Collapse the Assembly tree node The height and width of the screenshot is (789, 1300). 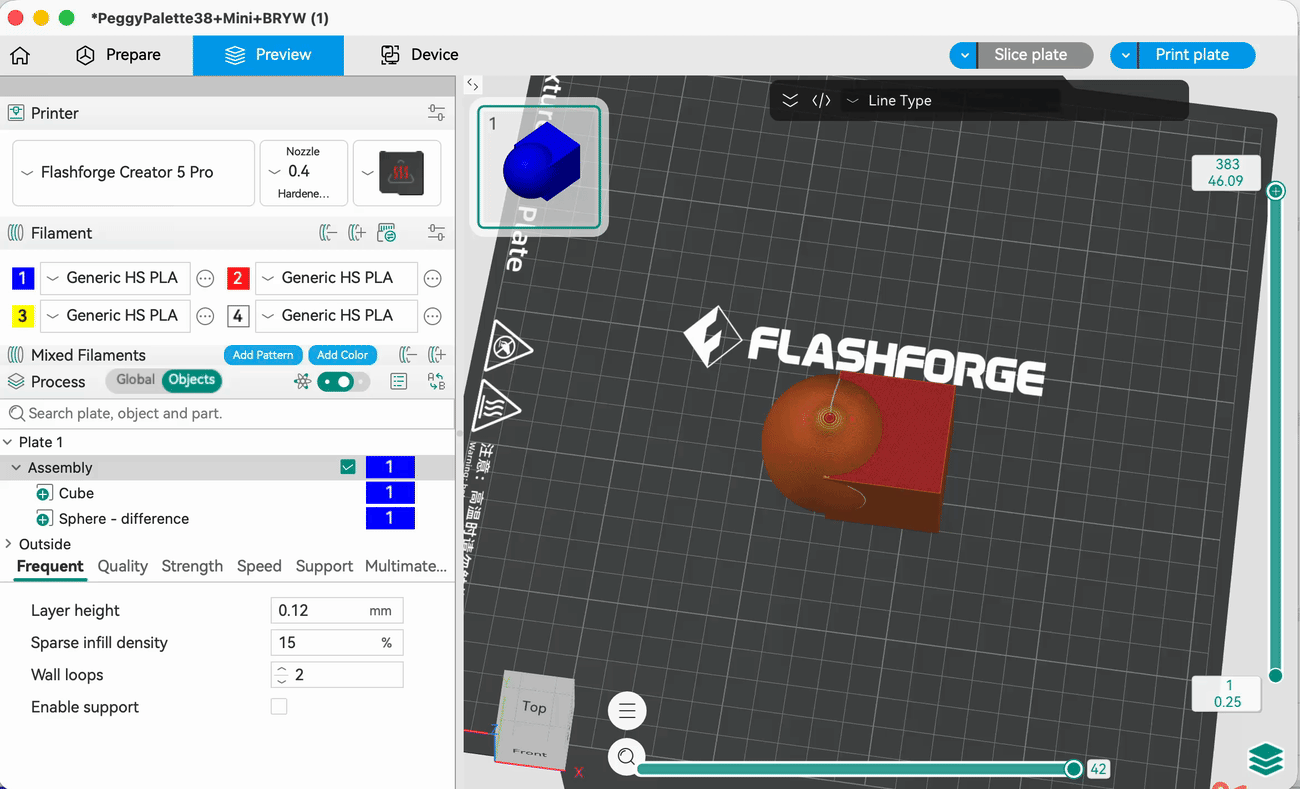(x=16, y=468)
